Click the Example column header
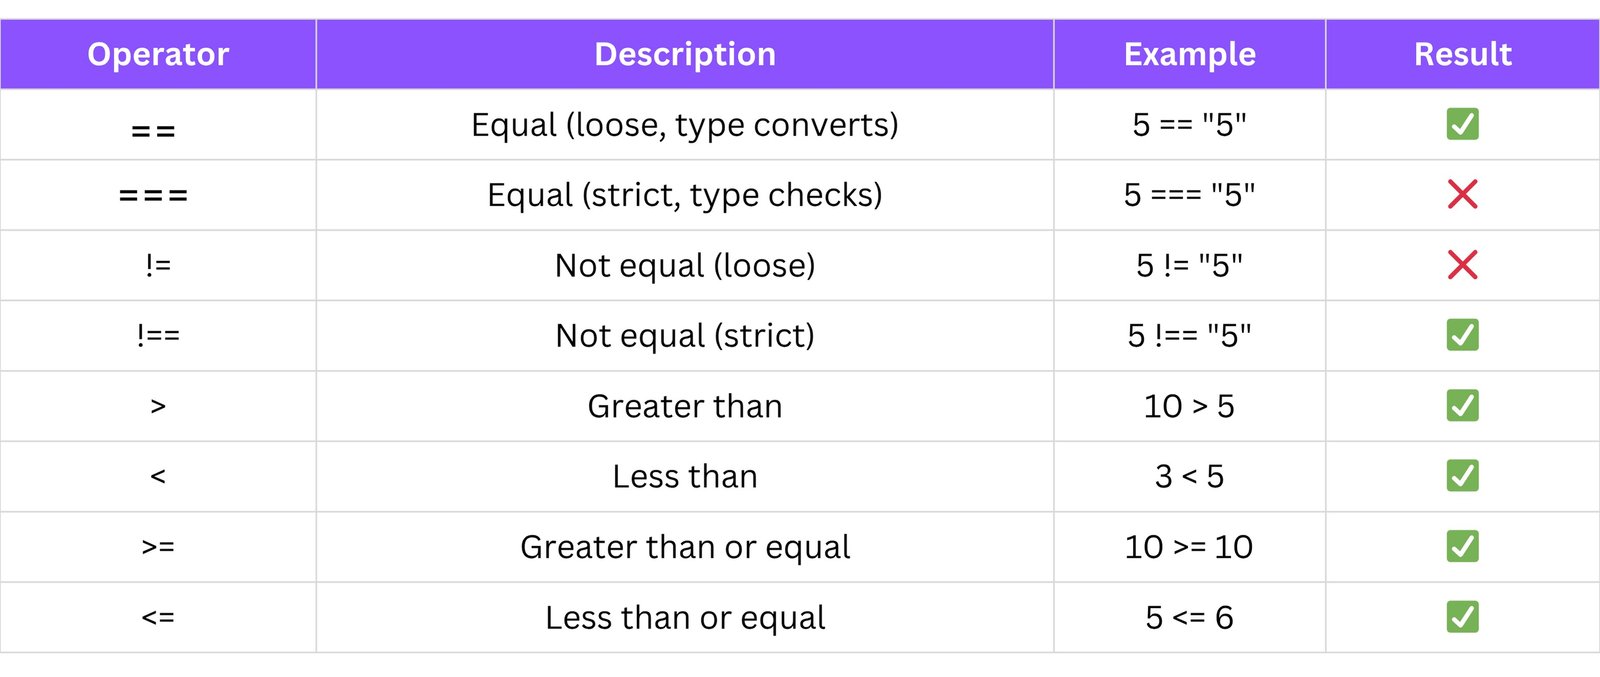 click(x=1189, y=54)
